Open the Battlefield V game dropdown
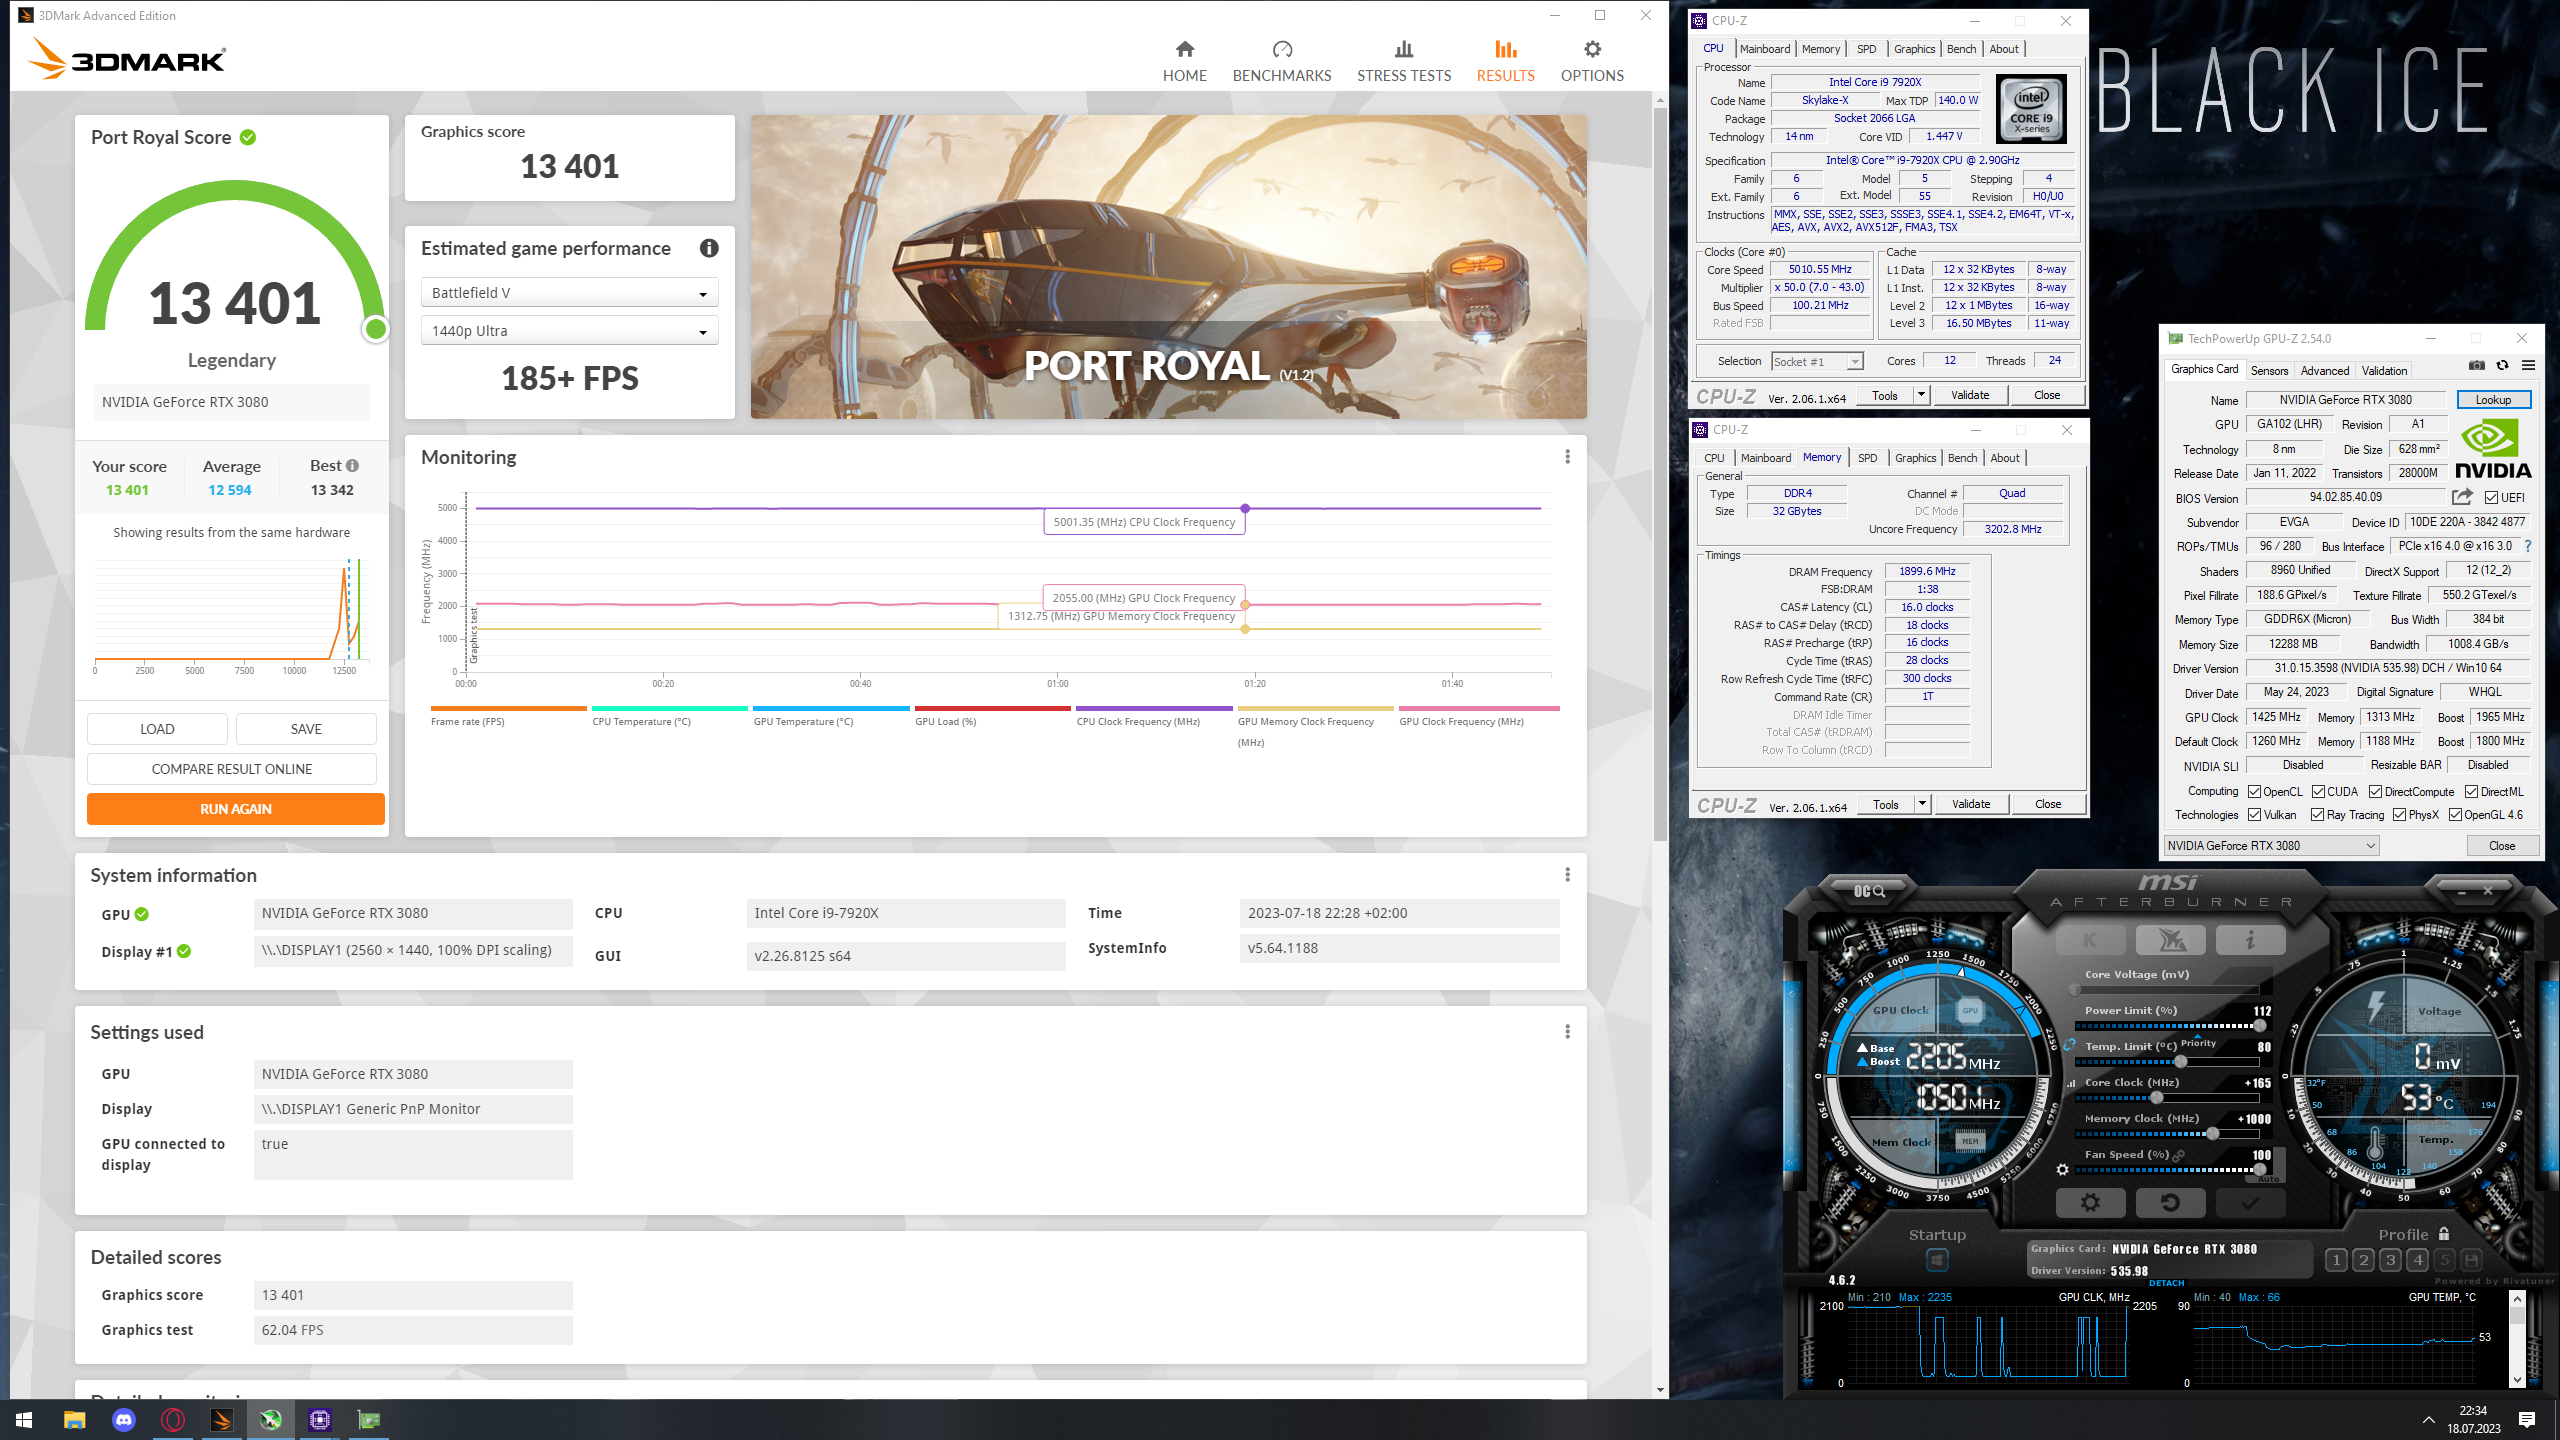This screenshot has width=2560, height=1440. [x=569, y=293]
